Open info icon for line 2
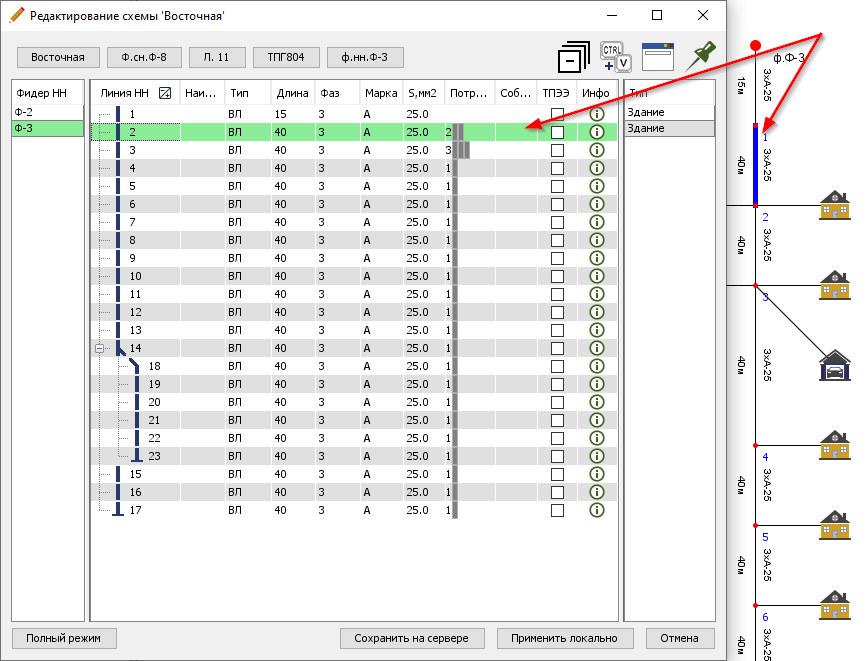 pos(596,132)
